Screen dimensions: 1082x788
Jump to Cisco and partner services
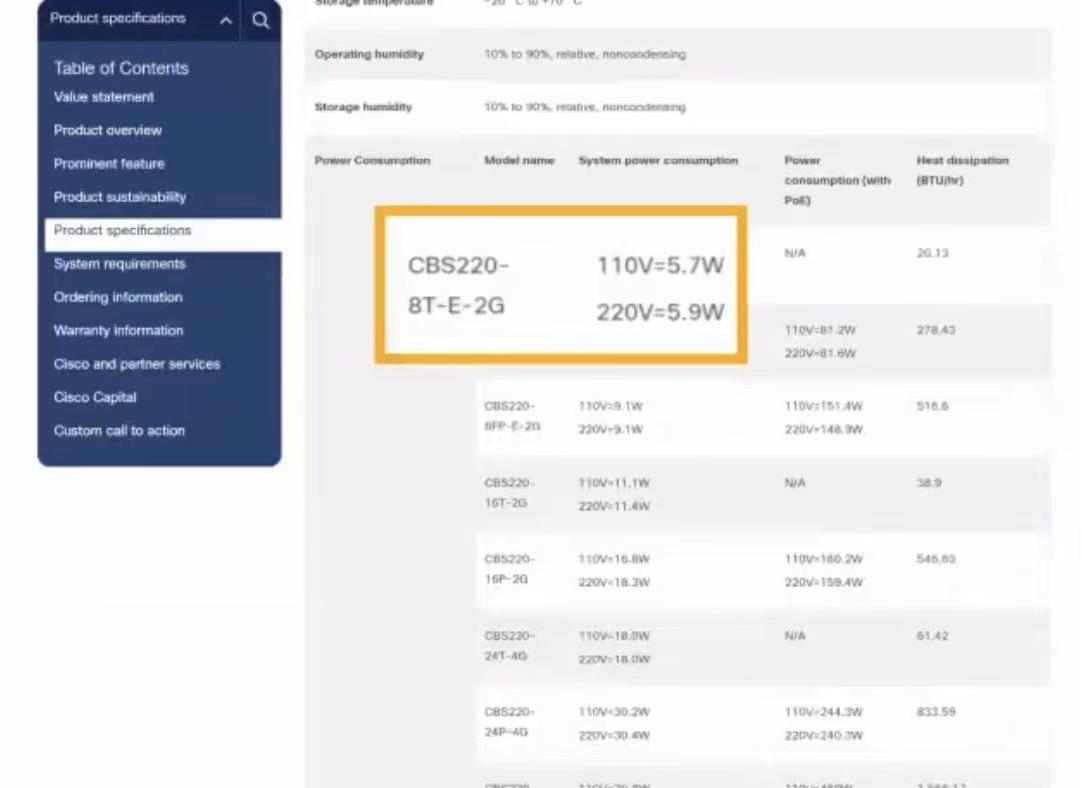pos(137,364)
